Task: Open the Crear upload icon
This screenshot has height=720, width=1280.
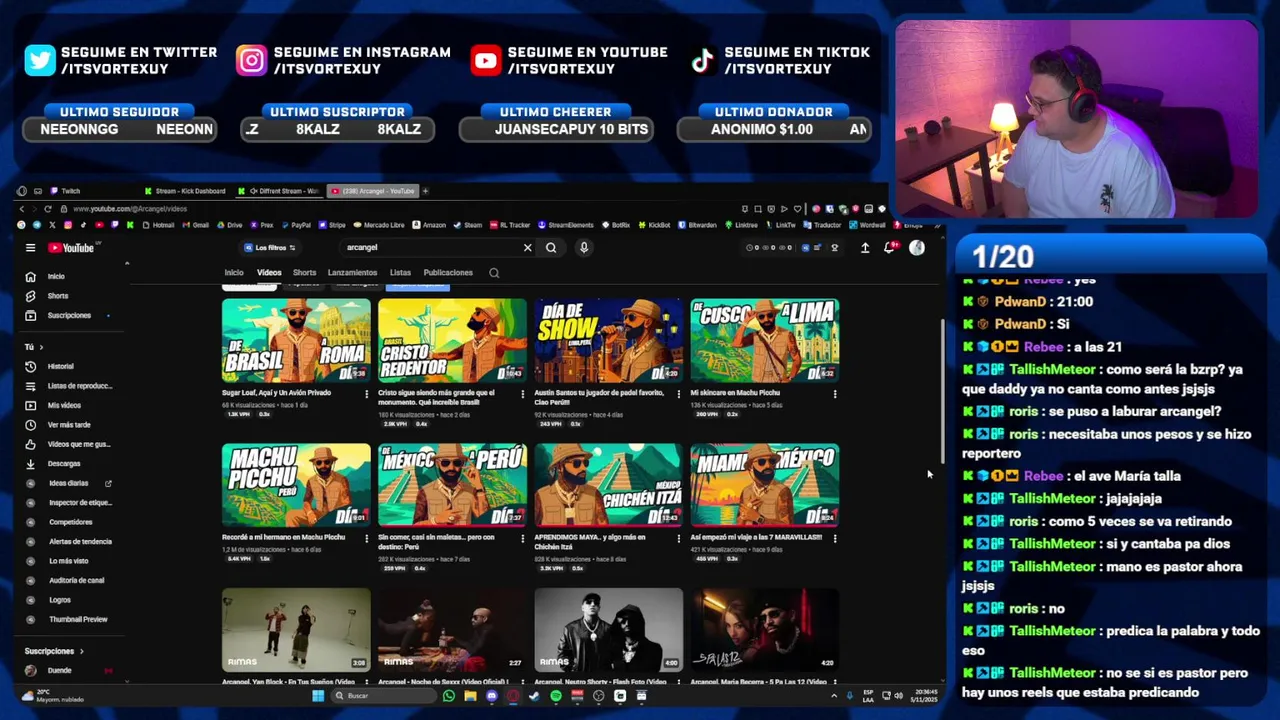Action: click(865, 248)
